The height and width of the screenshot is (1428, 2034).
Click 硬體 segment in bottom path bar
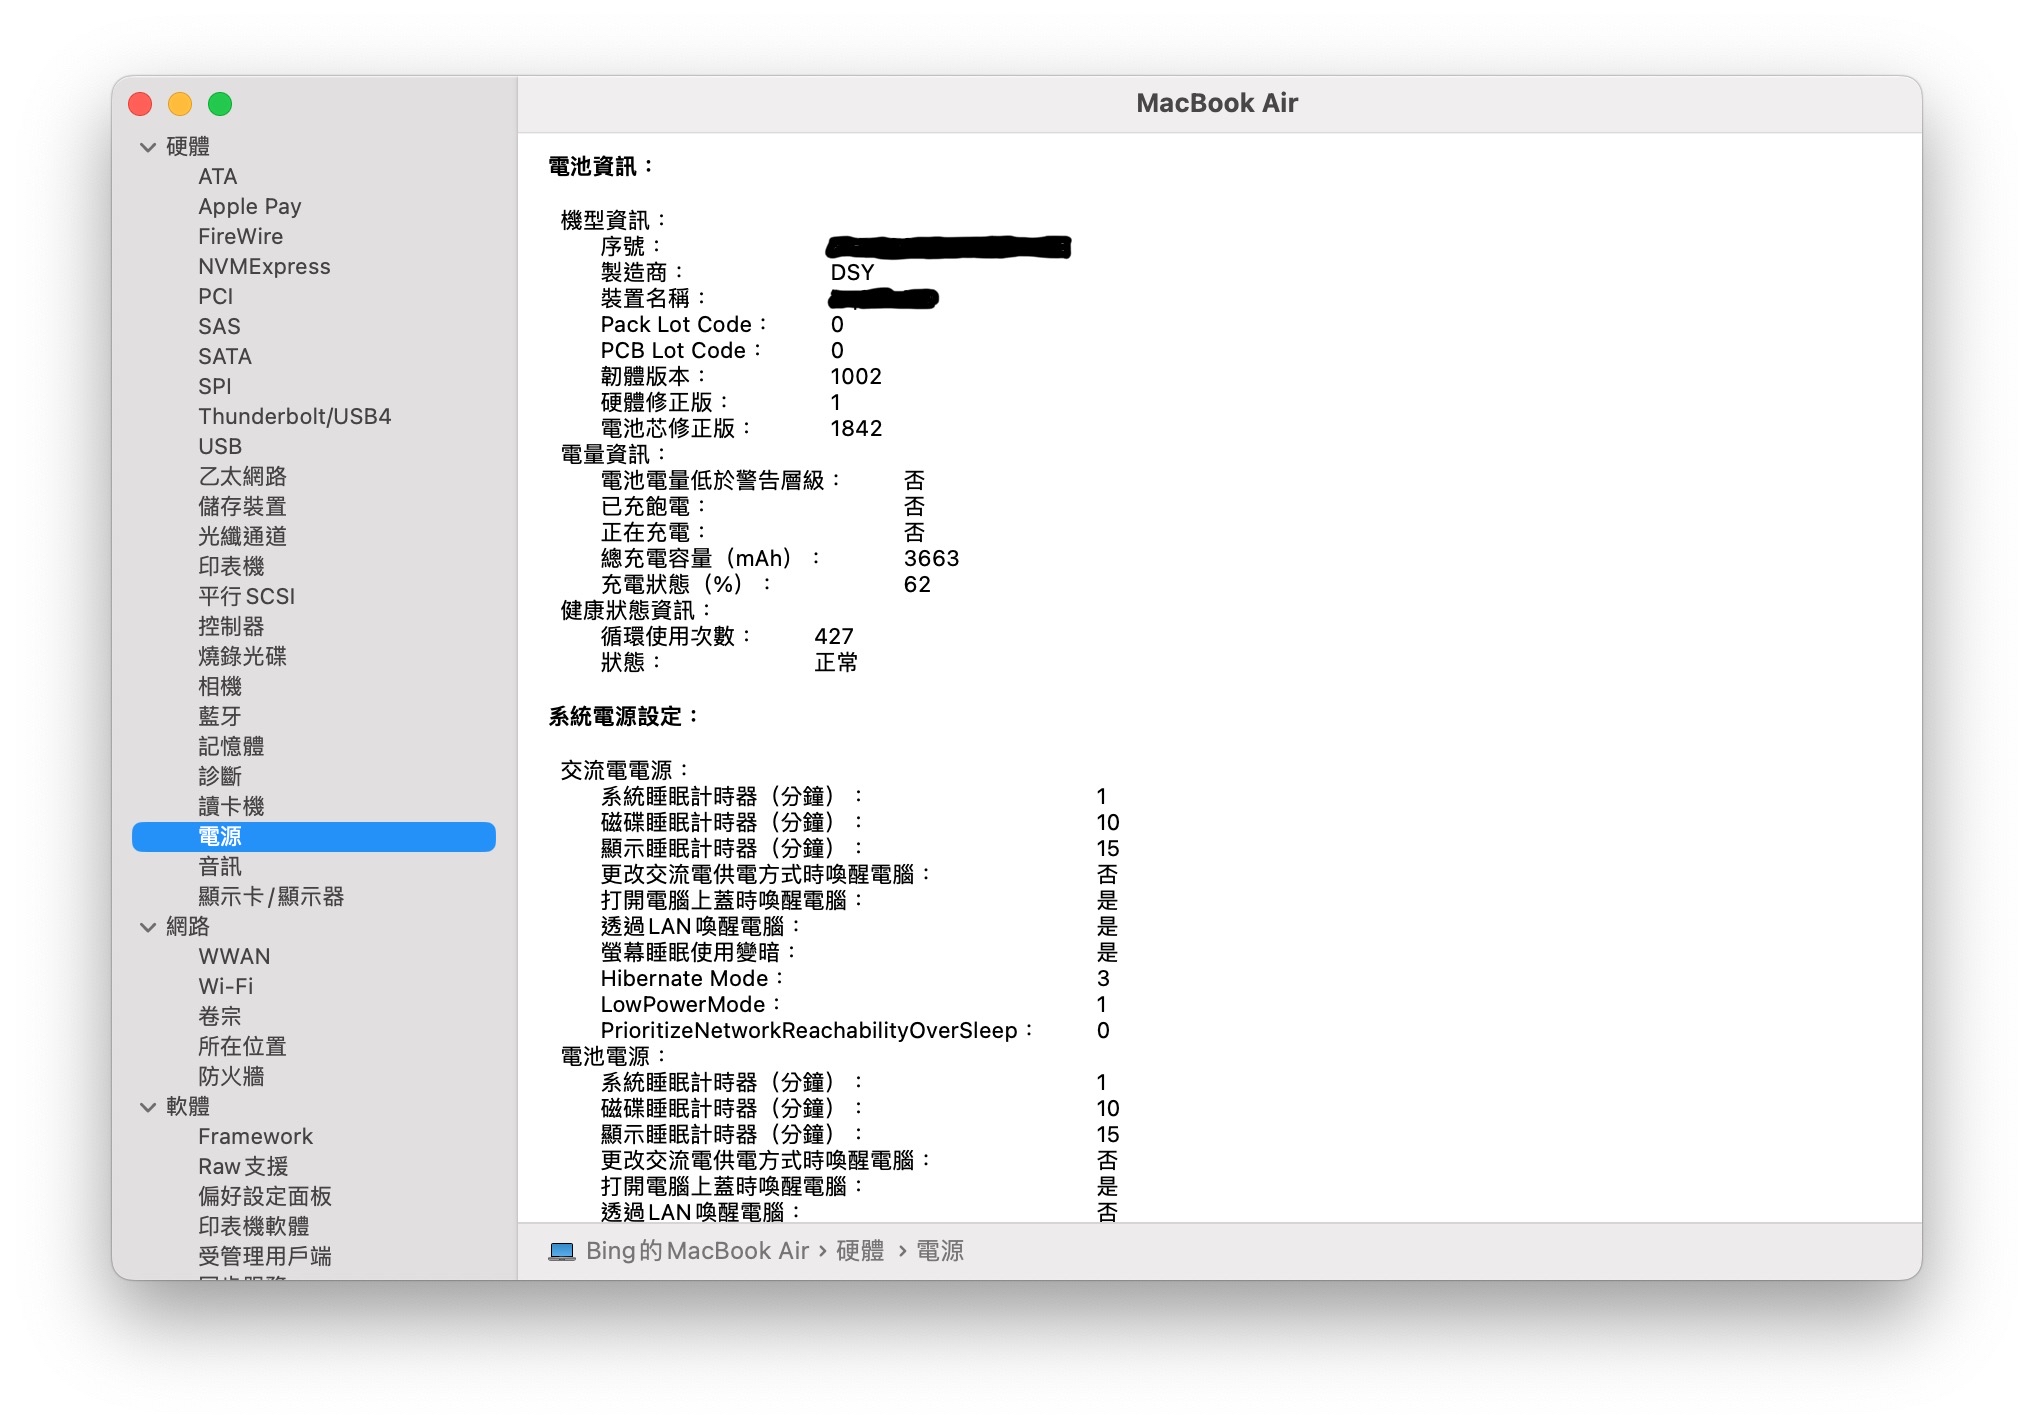860,1251
